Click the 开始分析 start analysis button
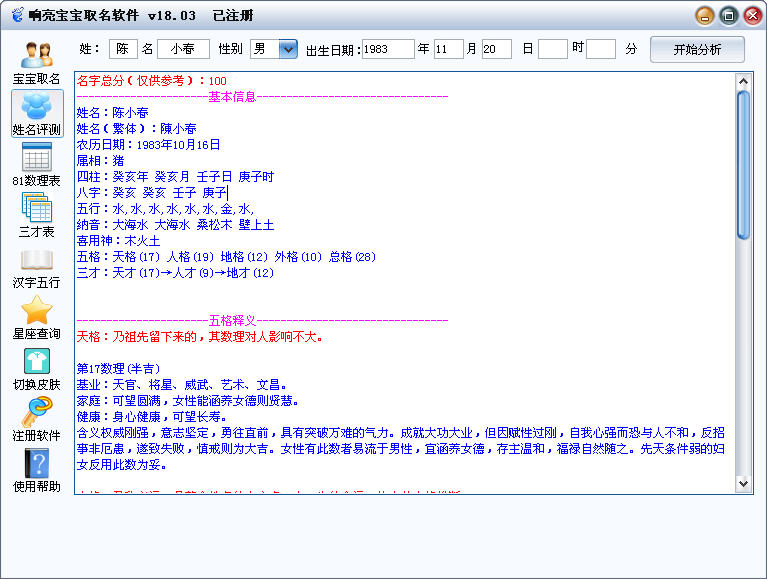 (697, 49)
